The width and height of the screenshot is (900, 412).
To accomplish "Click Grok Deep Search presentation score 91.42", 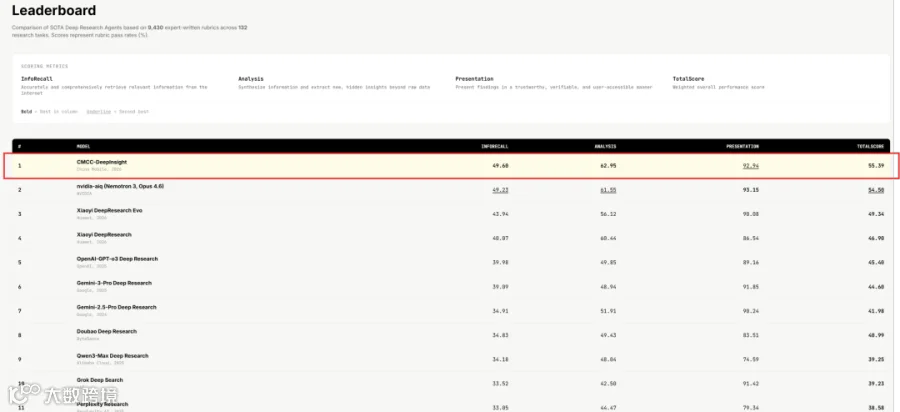I will [751, 383].
